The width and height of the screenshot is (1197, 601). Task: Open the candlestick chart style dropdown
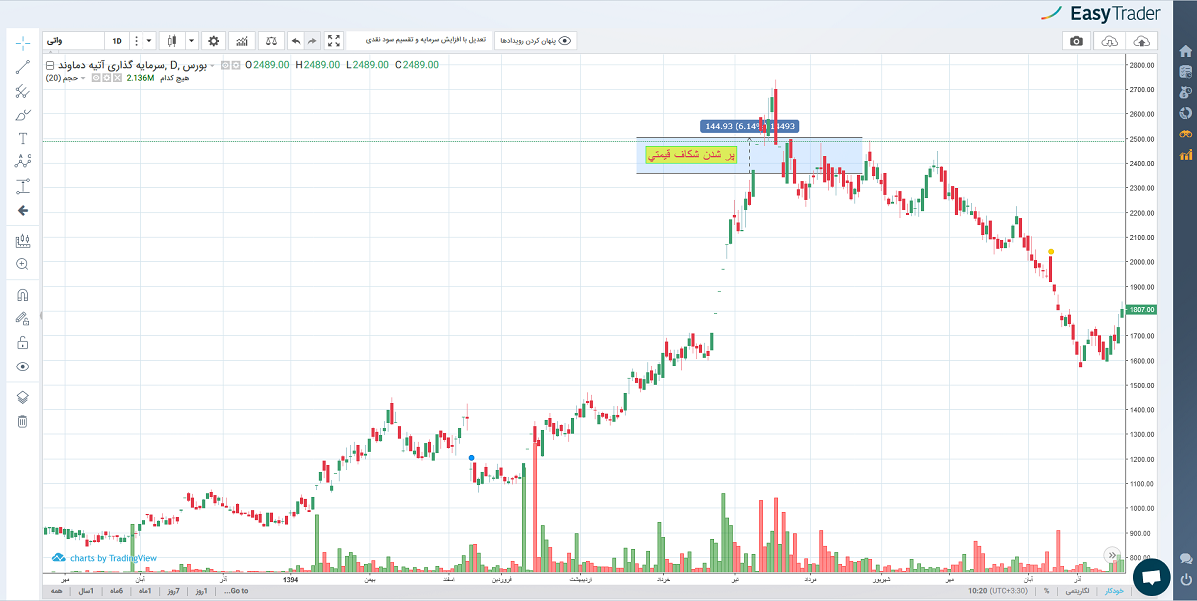[x=191, y=41]
